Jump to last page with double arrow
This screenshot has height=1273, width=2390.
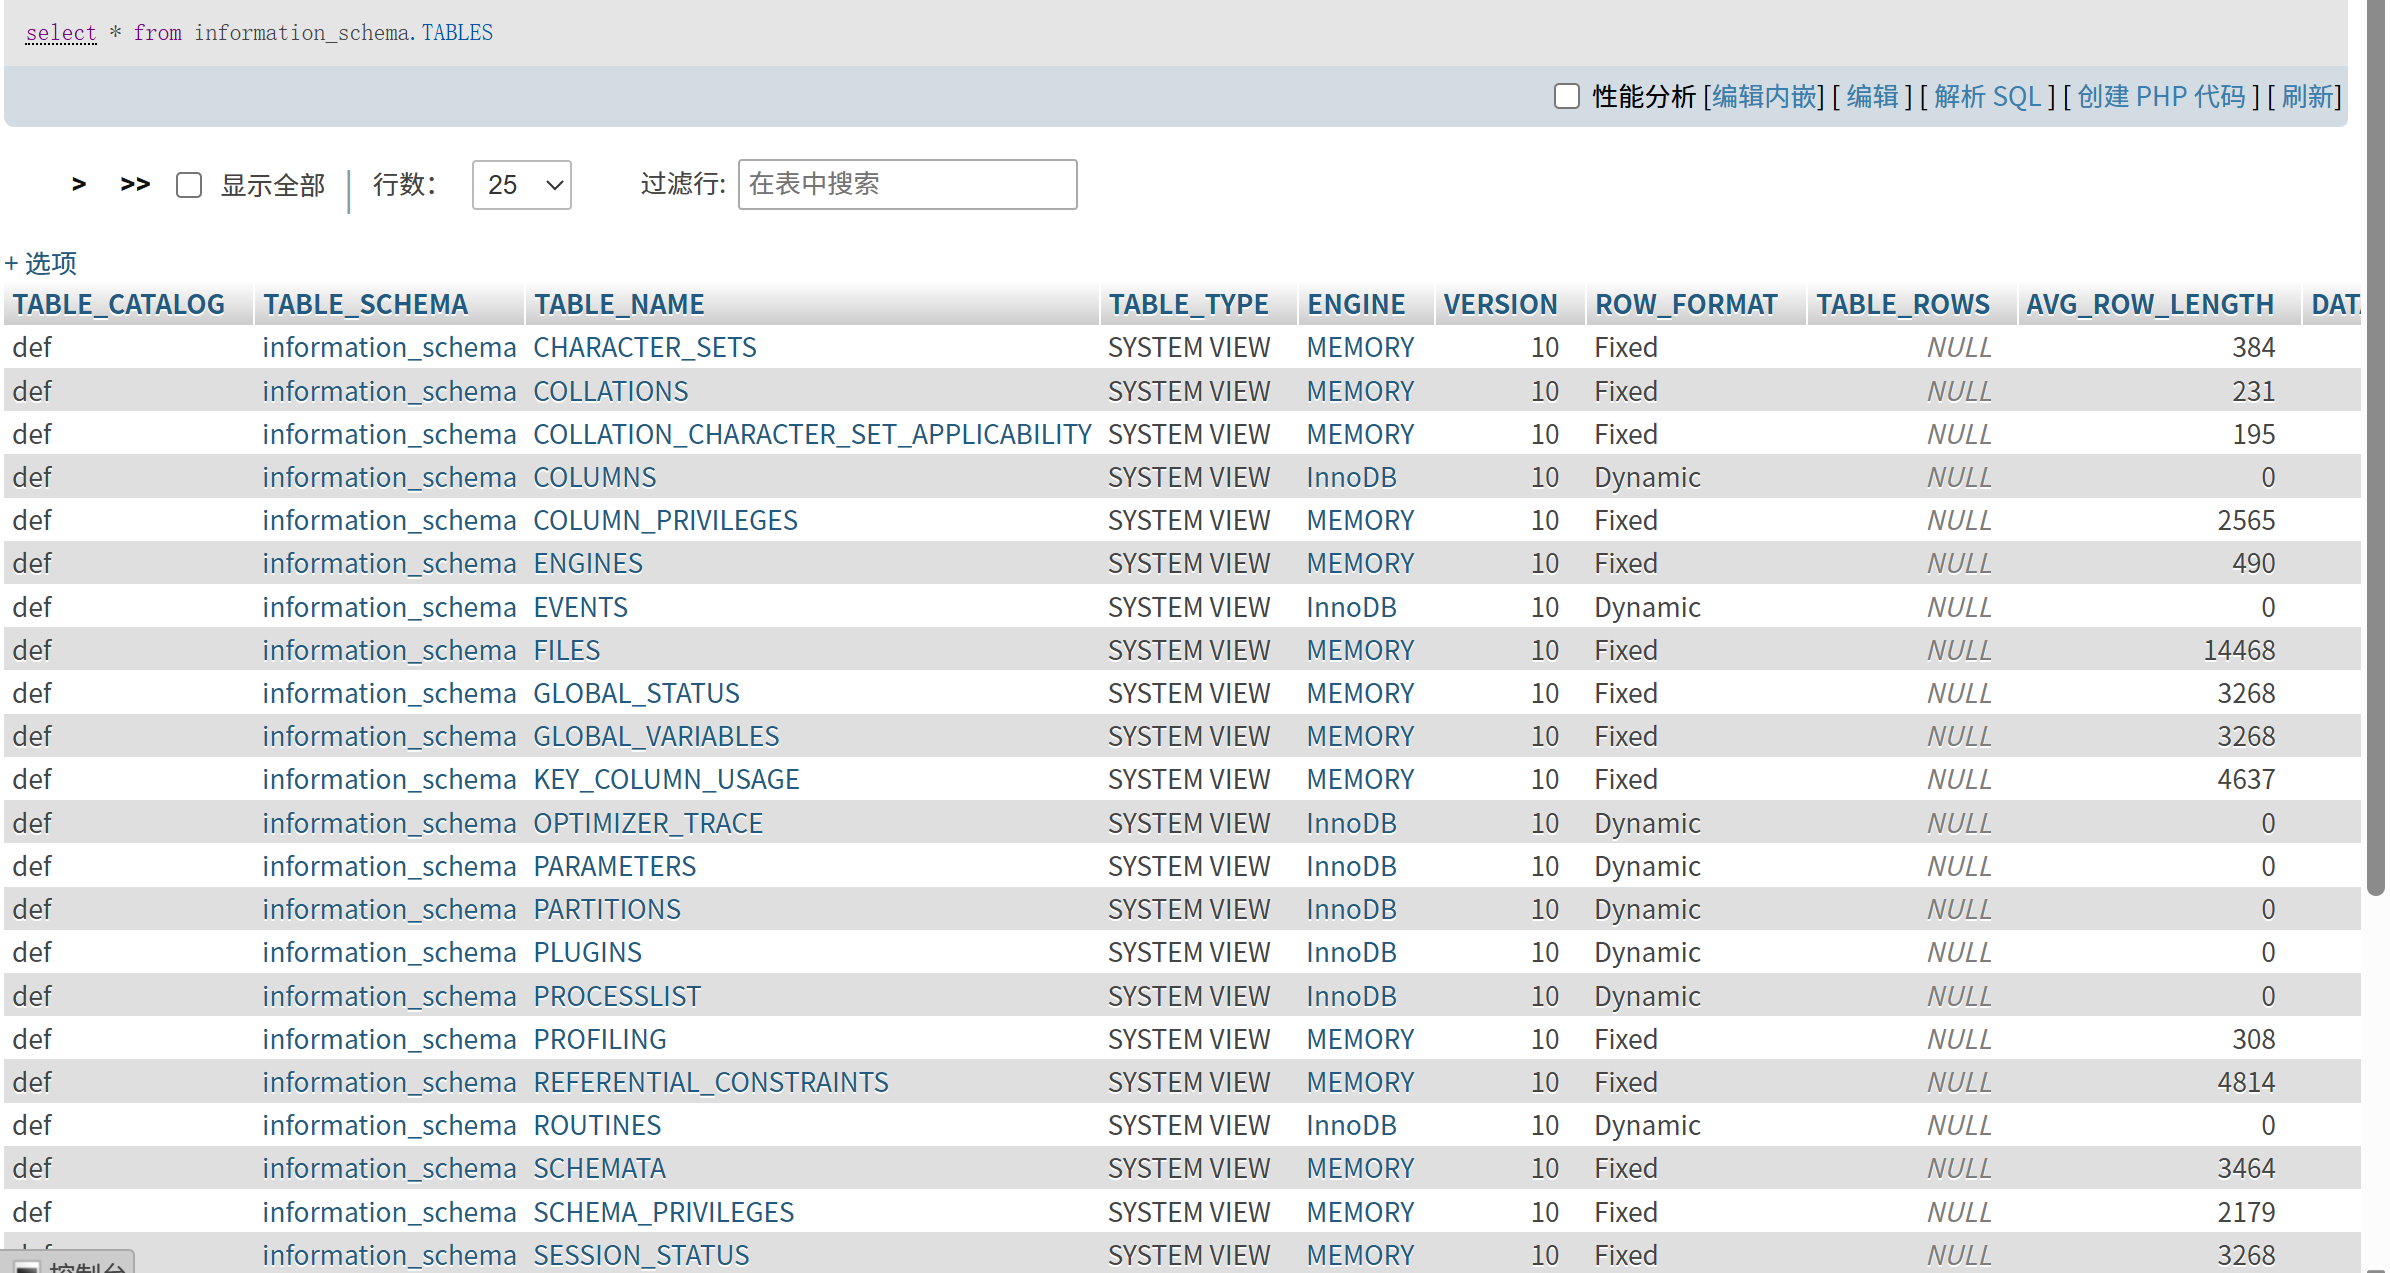pyautogui.click(x=135, y=184)
